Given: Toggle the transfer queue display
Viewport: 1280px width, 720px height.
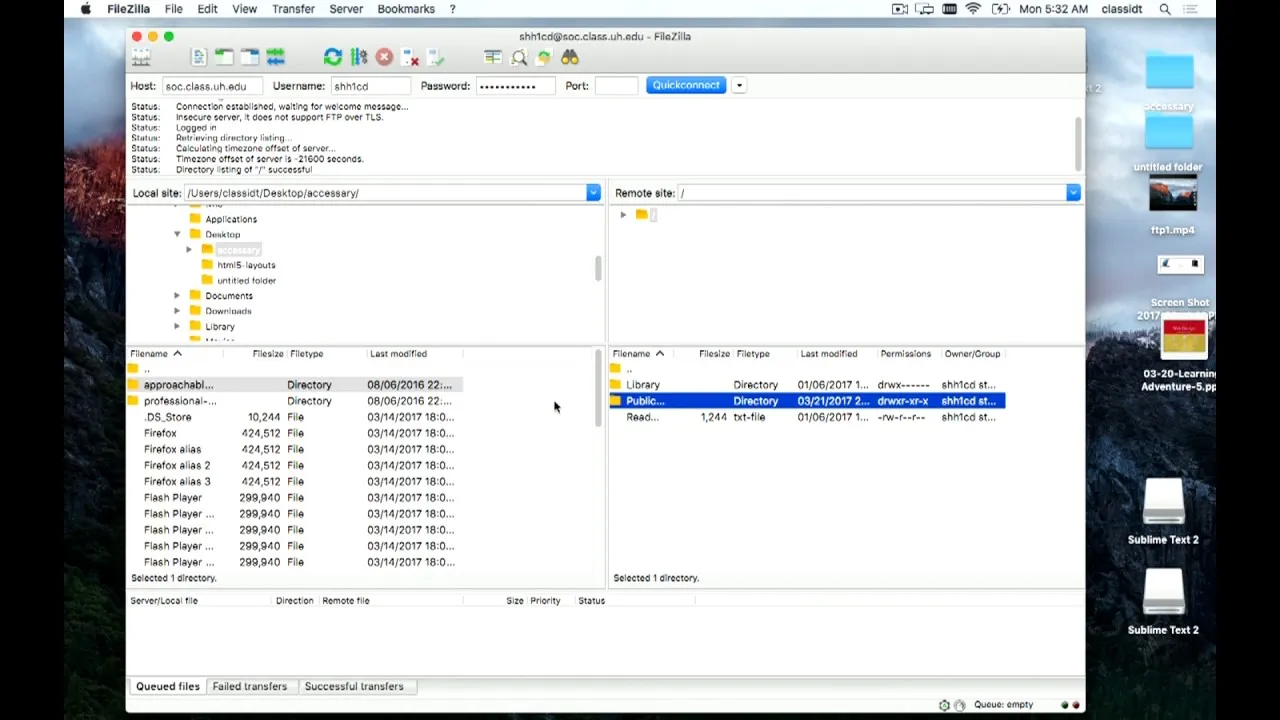Looking at the screenshot, I should click(x=276, y=57).
